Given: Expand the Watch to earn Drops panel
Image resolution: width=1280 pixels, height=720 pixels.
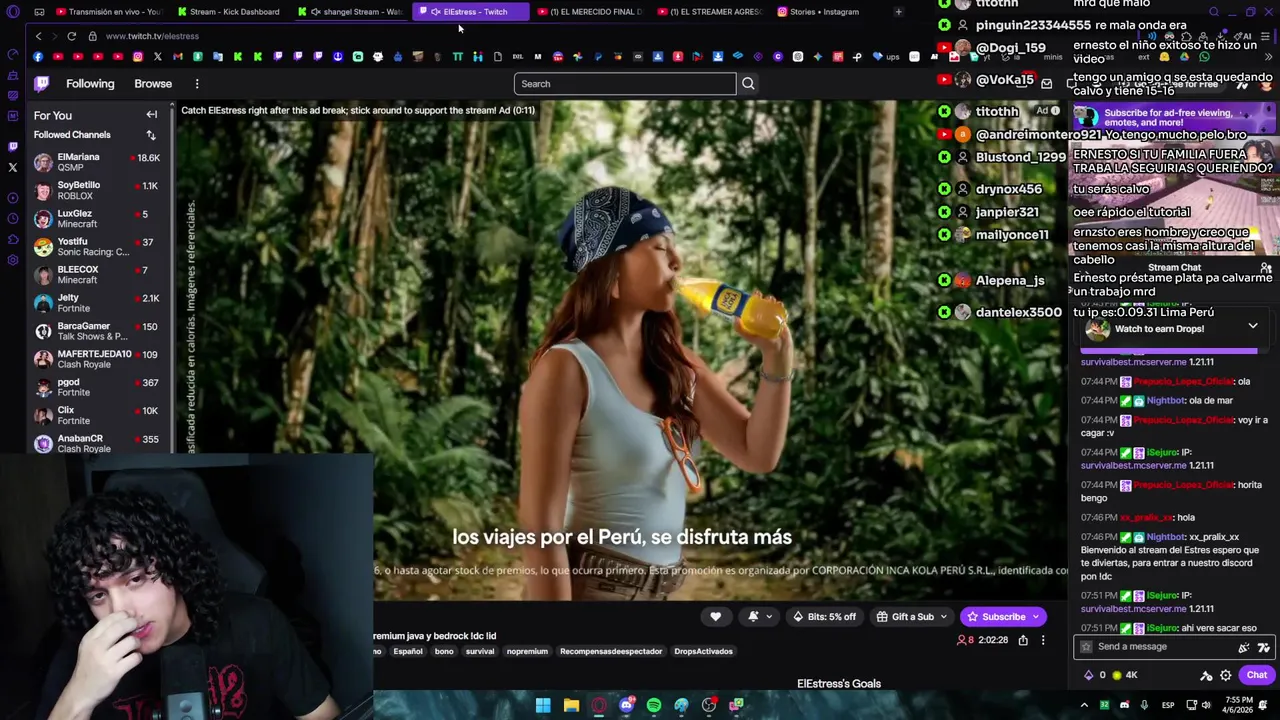Looking at the screenshot, I should [x=1253, y=326].
